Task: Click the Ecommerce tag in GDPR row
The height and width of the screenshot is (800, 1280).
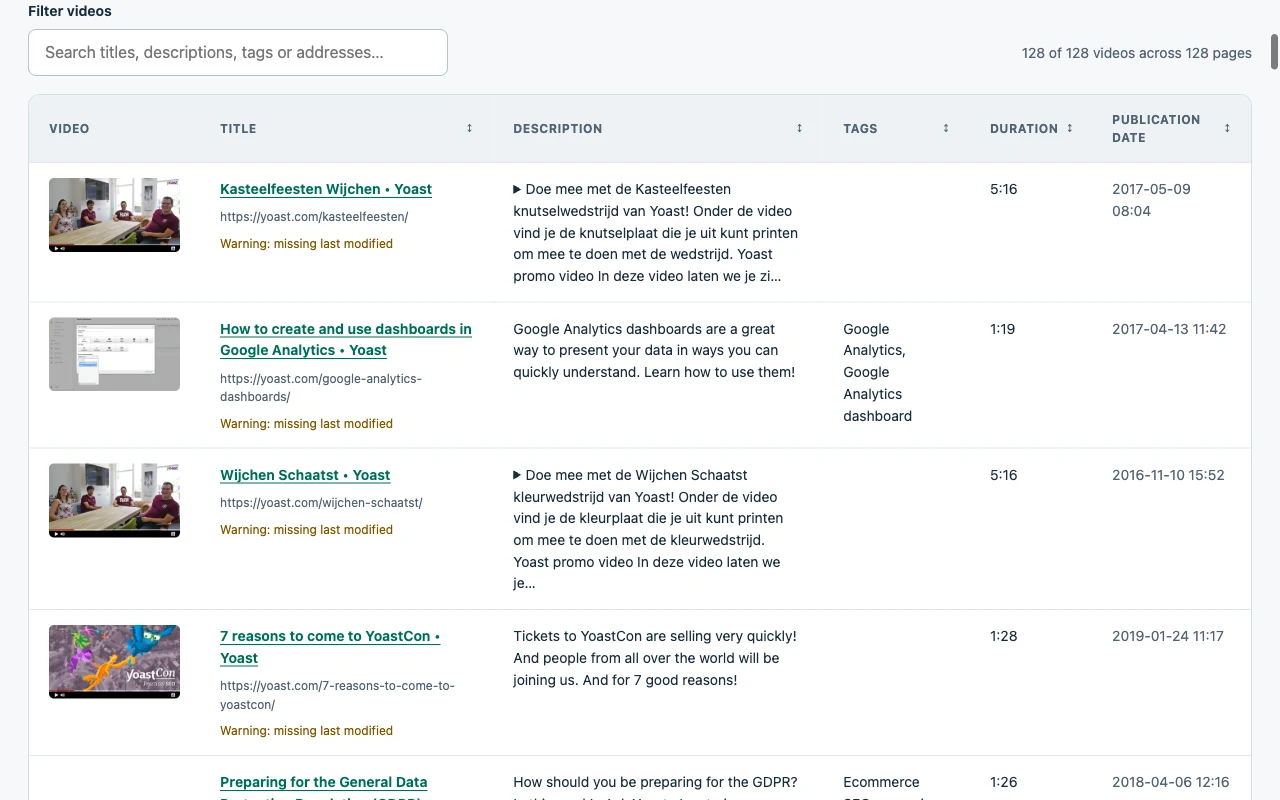Action: [881, 782]
